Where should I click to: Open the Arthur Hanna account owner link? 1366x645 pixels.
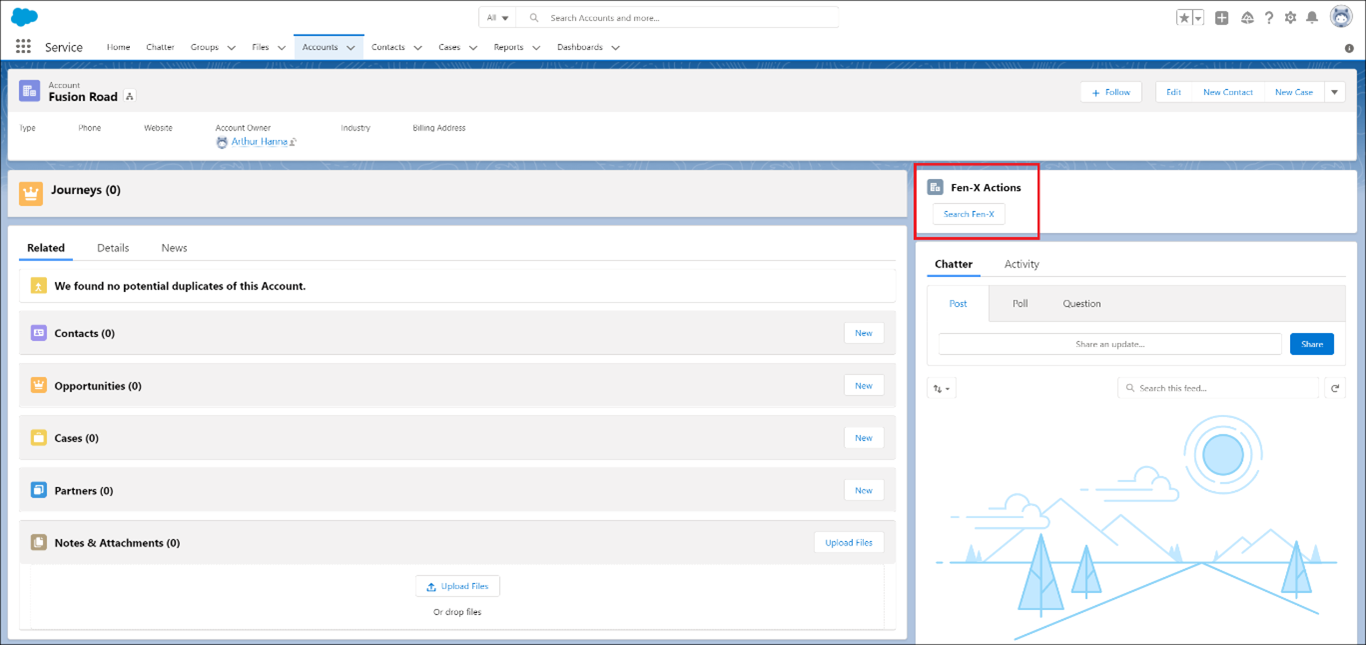click(259, 142)
